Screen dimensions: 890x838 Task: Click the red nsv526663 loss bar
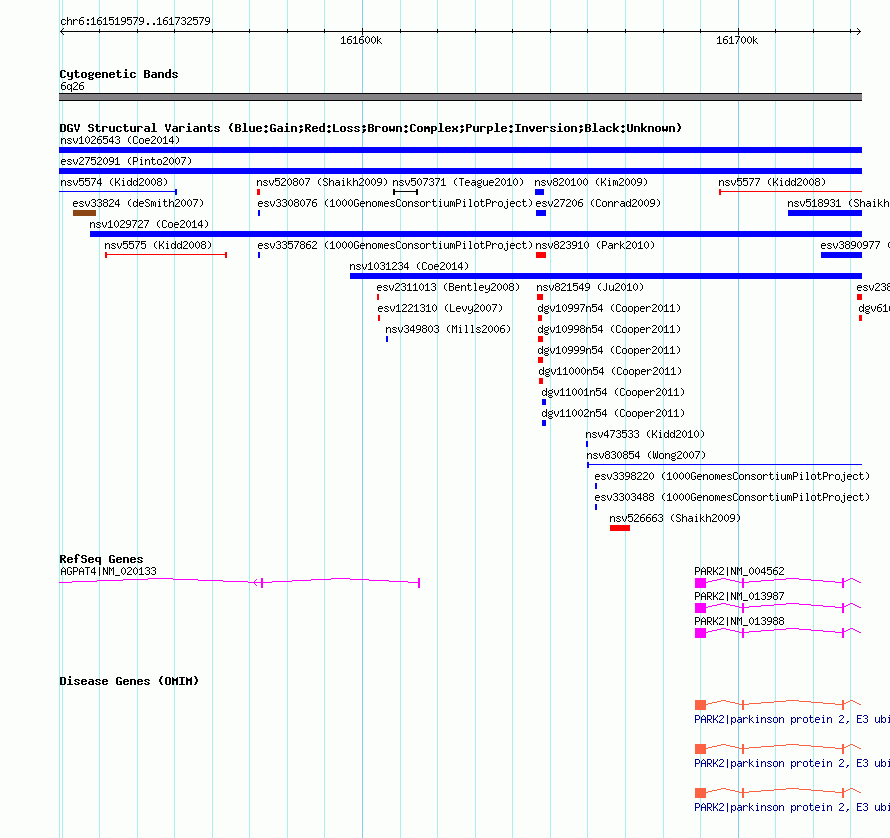620,528
